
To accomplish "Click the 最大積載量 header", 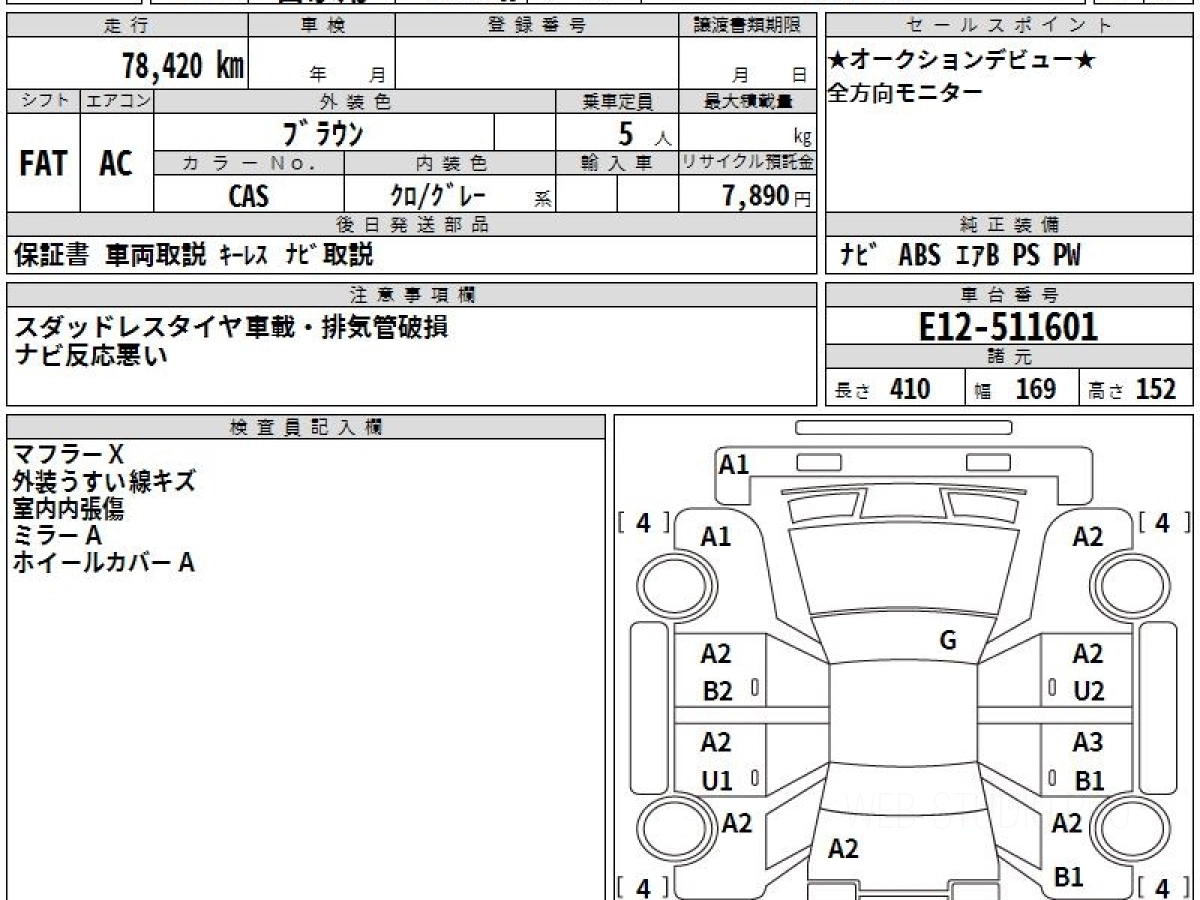I will coord(747,101).
